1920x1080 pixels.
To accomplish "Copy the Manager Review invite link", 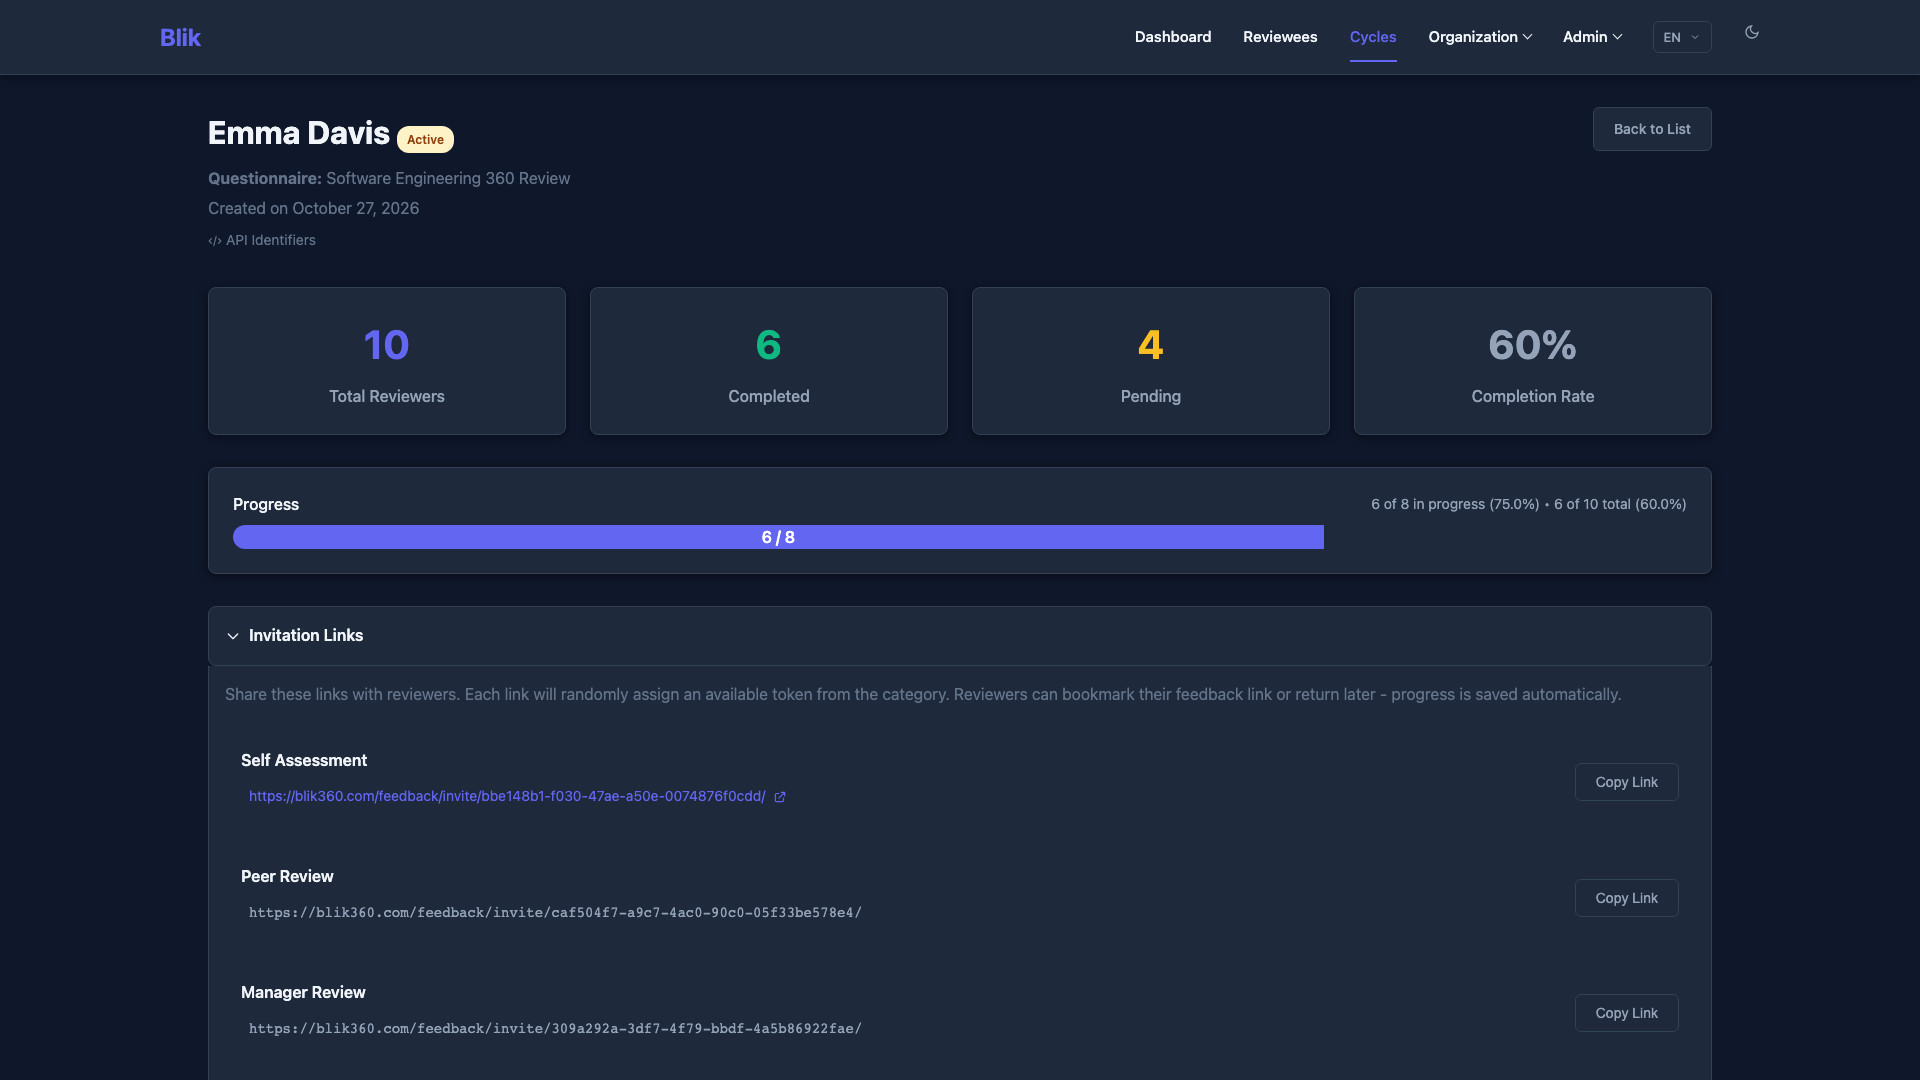I will [1626, 1013].
